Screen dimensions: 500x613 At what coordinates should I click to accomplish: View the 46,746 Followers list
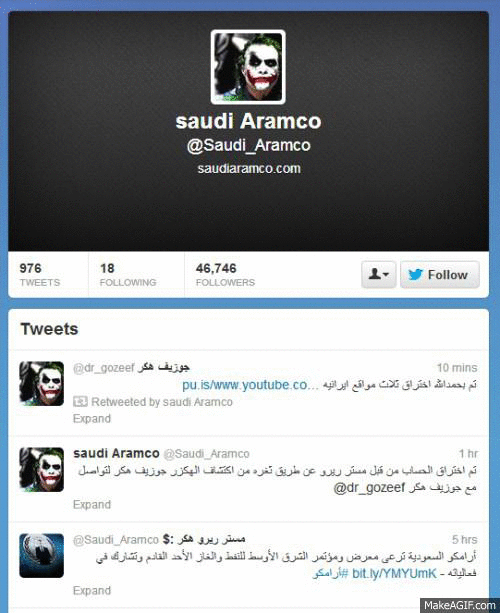coord(225,274)
